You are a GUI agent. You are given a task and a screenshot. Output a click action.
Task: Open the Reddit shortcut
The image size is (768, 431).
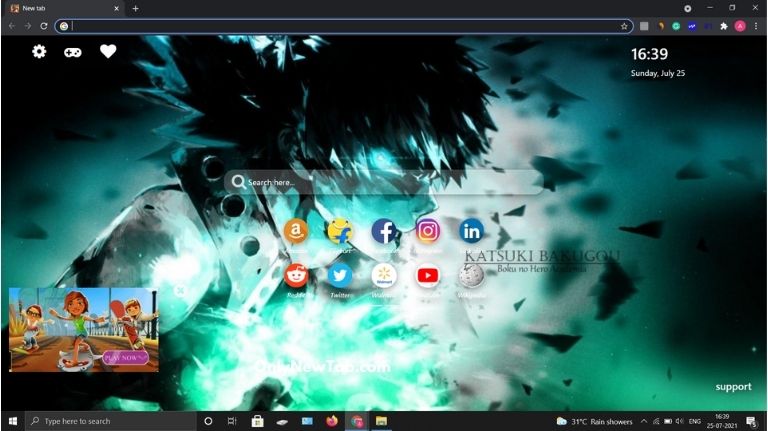pos(296,275)
